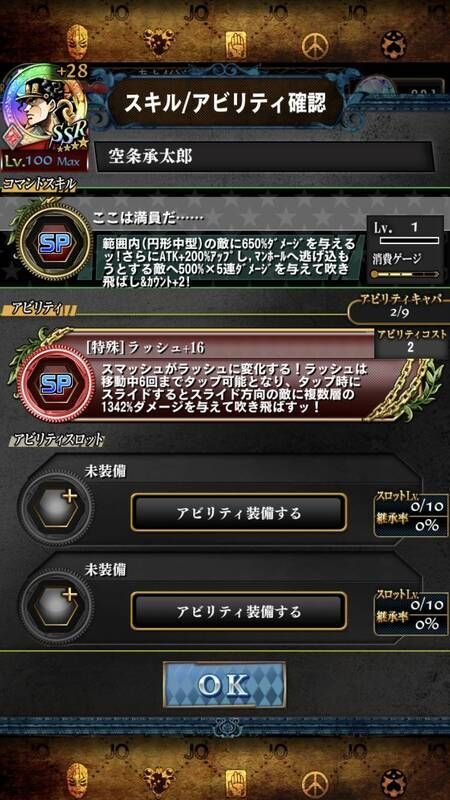Tap the Jotaro SSR character portrait
Image resolution: width=450 pixels, height=800 pixels.
44,116
